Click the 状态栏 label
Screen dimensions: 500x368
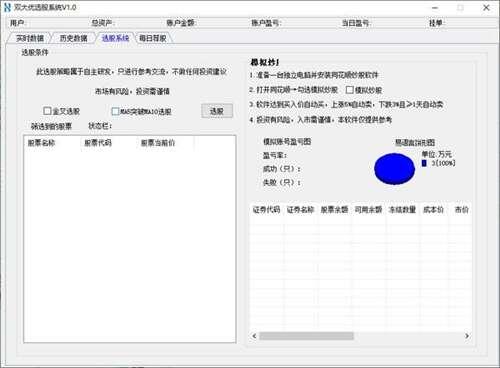pyautogui.click(x=100, y=126)
